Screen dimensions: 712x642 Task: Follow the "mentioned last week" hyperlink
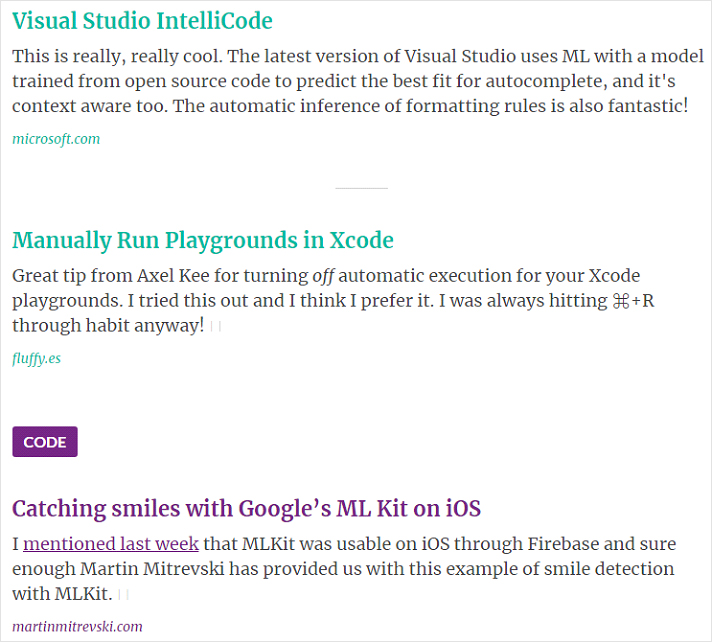tap(111, 545)
